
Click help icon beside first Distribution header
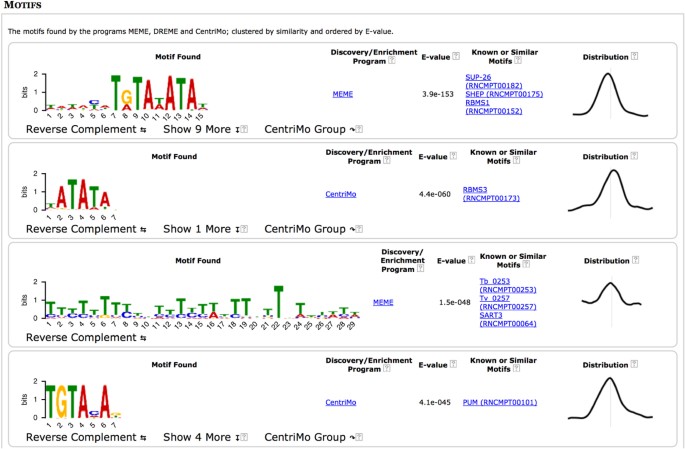(634, 56)
